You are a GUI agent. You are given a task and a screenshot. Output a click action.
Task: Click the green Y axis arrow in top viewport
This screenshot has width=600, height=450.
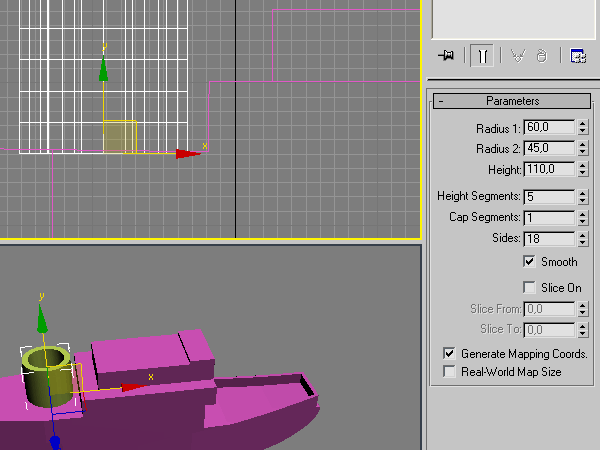pos(103,69)
